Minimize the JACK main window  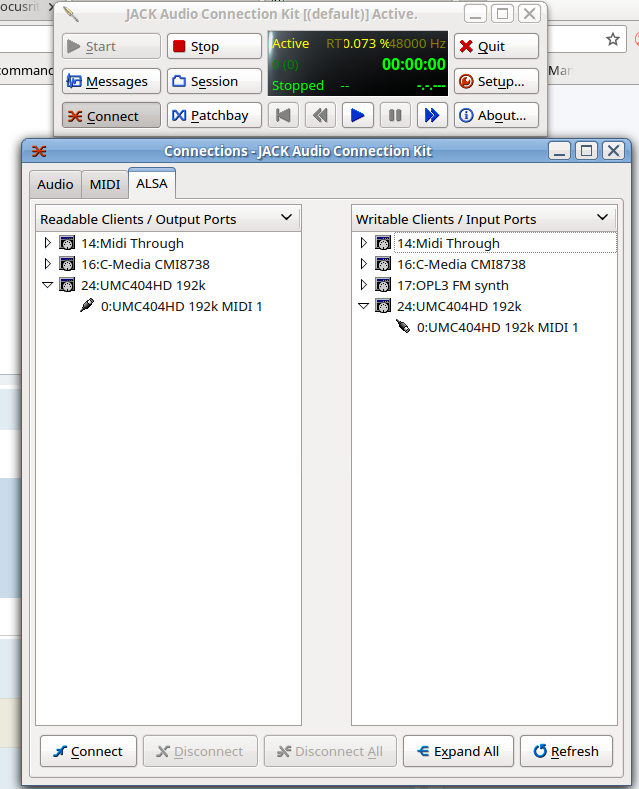[x=475, y=14]
